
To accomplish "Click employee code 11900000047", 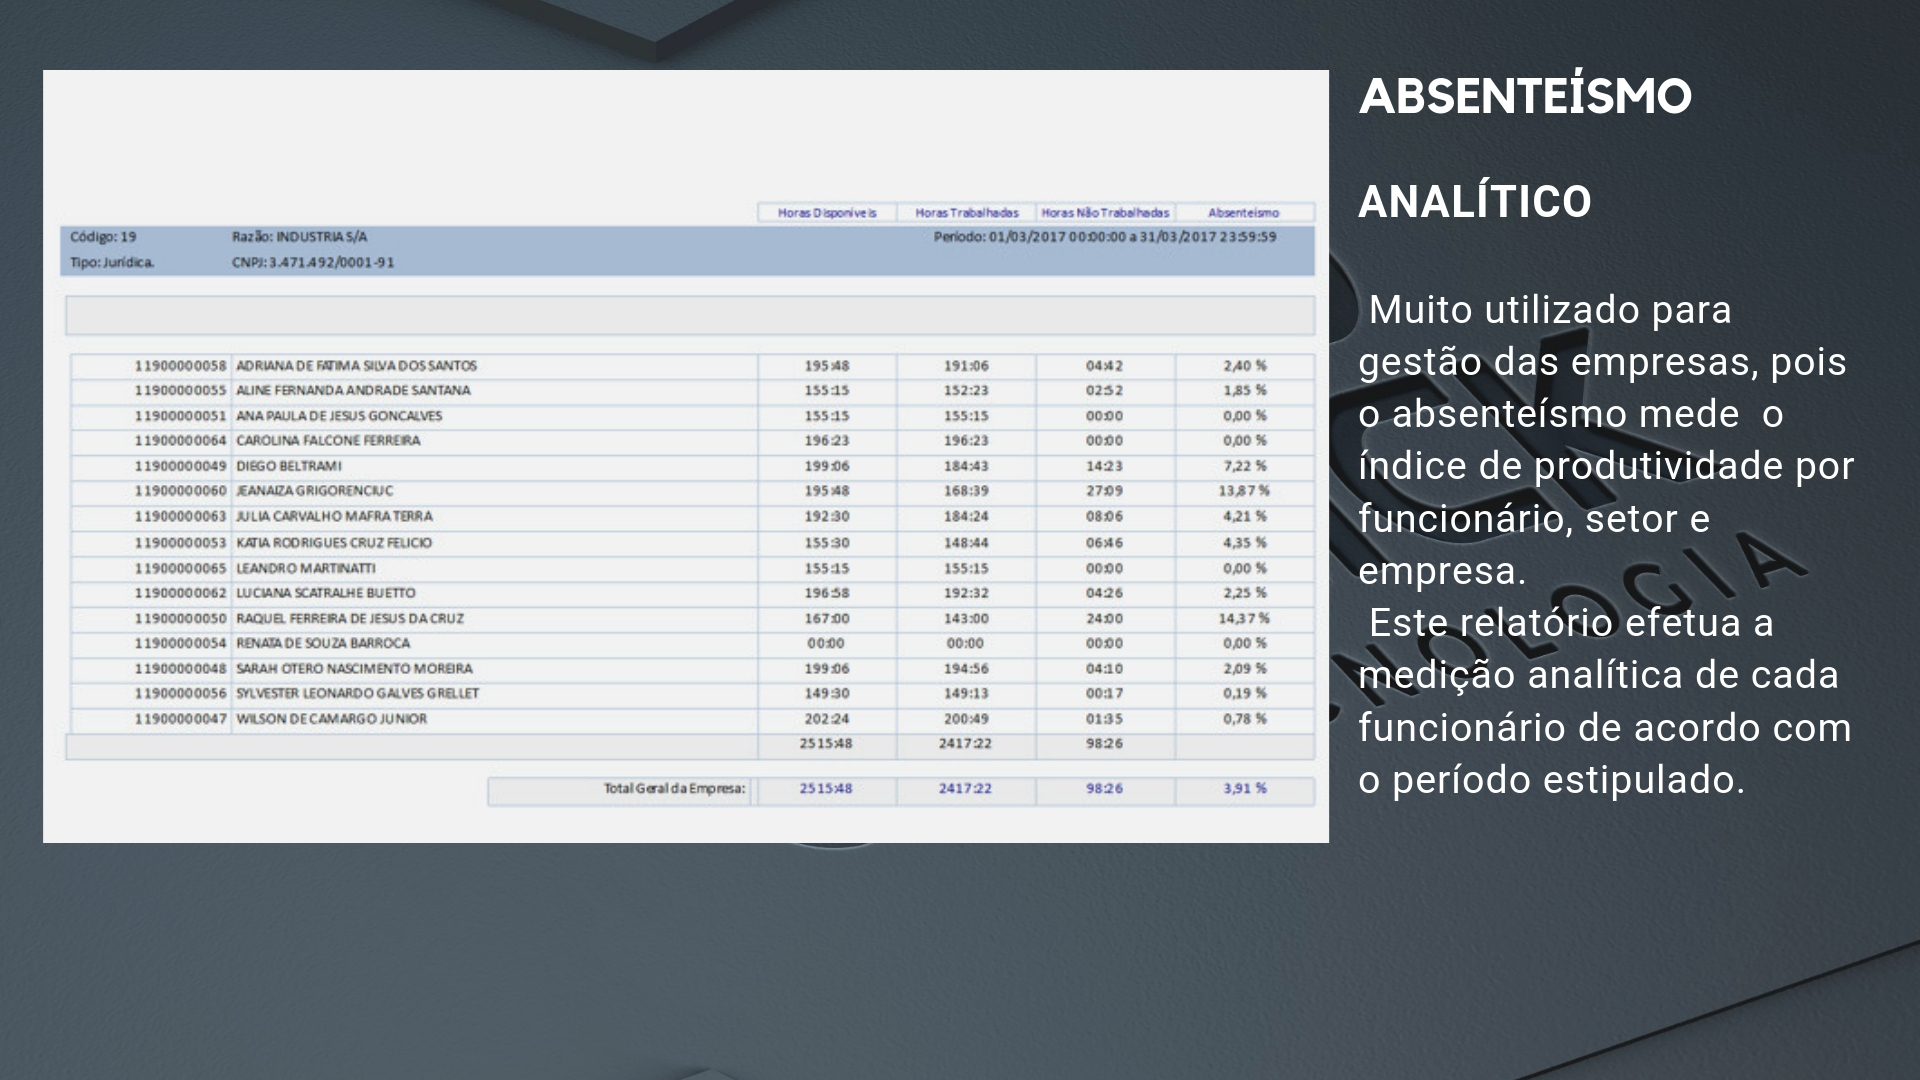I will [180, 719].
